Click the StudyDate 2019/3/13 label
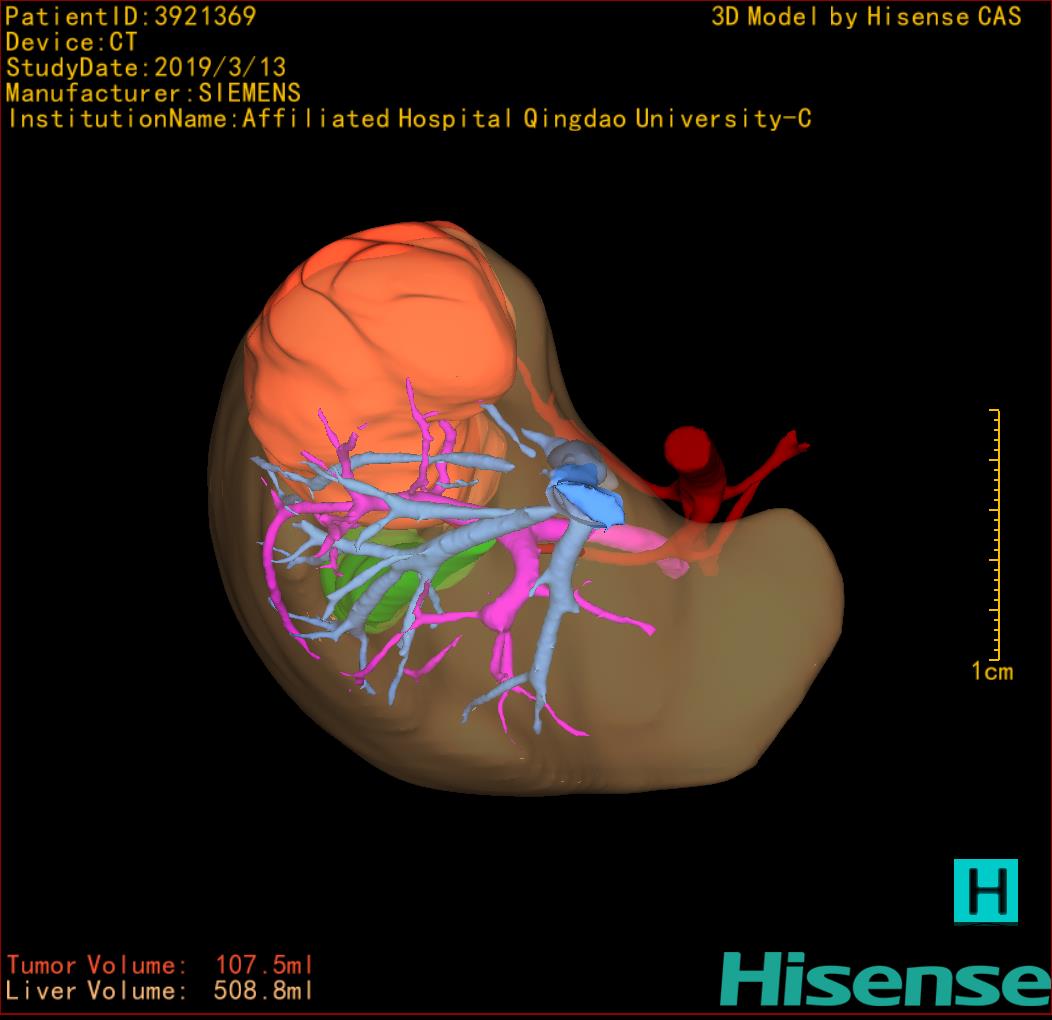Image resolution: width=1052 pixels, height=1020 pixels. pos(146,68)
